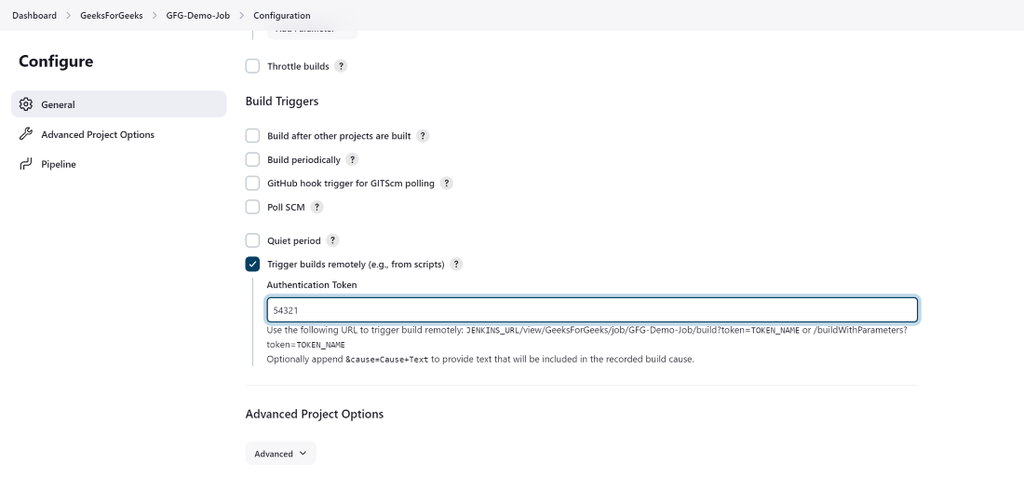Show help for GitHub hook trigger option
1024x478 pixels.
[446, 183]
